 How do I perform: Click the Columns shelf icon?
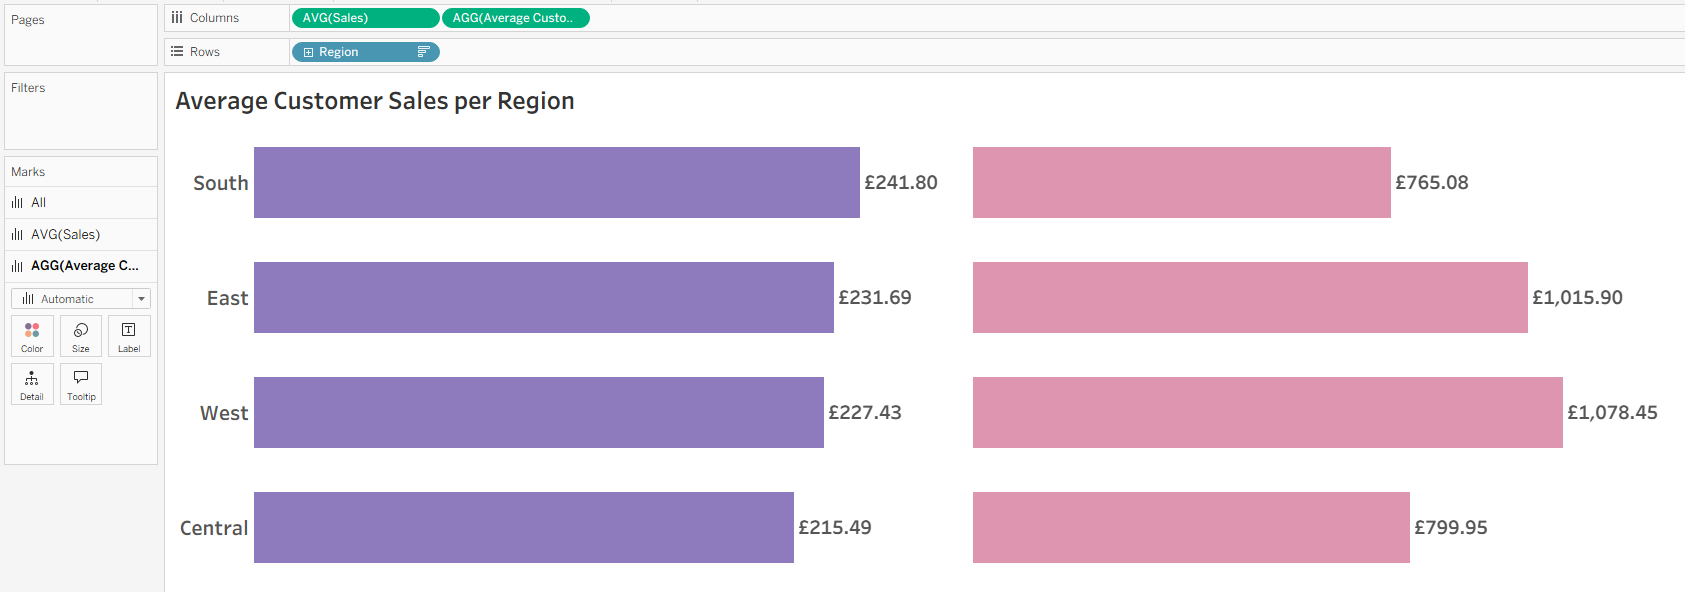(x=177, y=18)
